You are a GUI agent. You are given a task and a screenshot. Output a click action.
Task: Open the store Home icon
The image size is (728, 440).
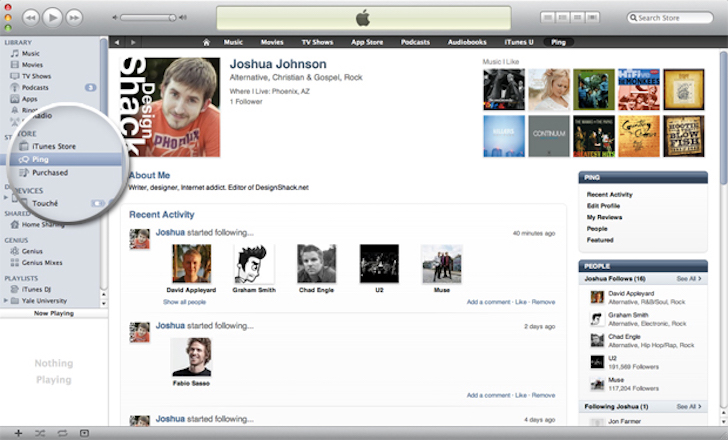point(207,42)
